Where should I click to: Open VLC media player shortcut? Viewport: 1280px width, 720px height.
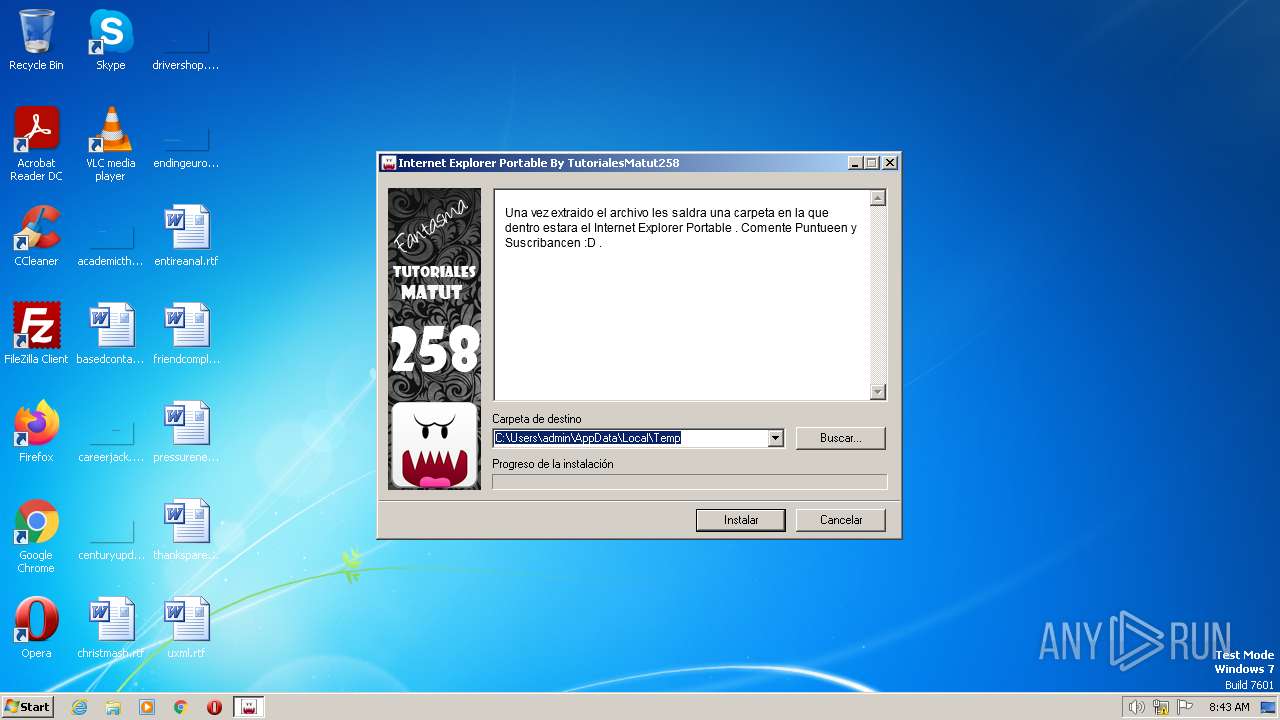pyautogui.click(x=110, y=144)
